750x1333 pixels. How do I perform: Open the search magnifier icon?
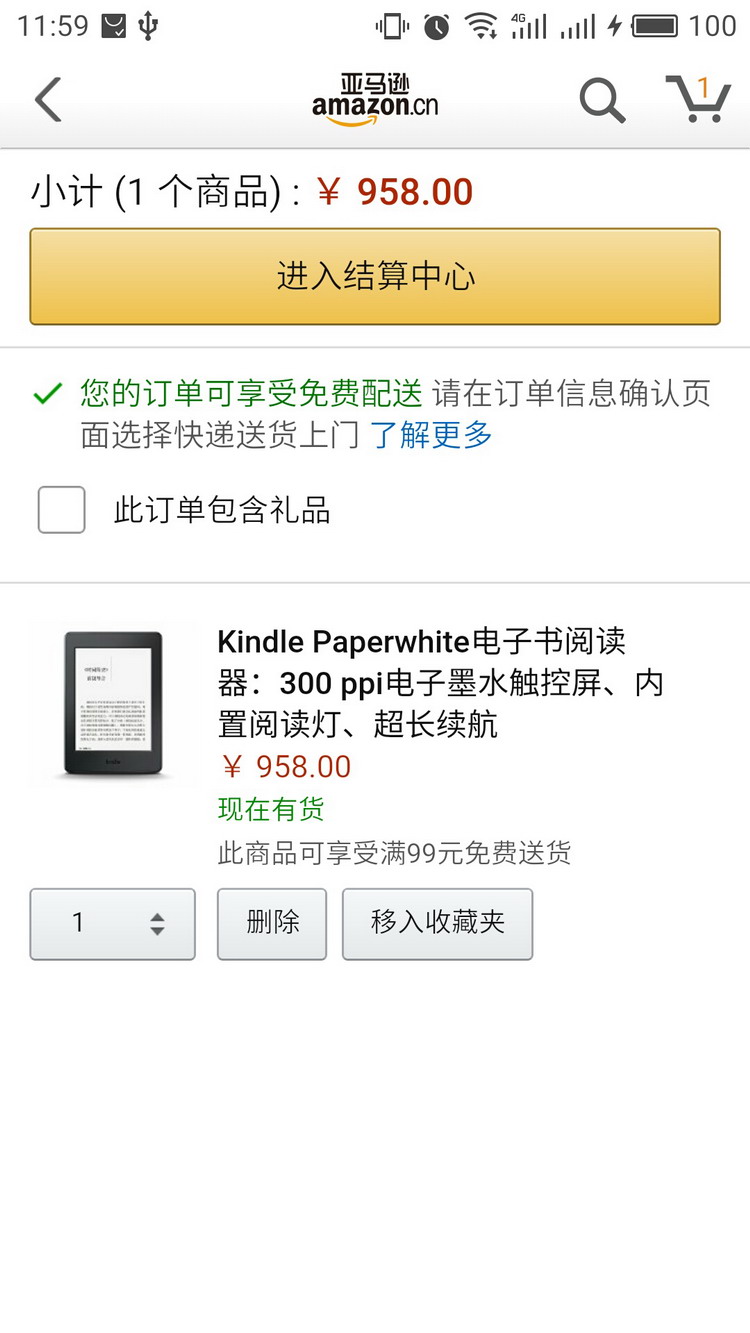click(602, 100)
